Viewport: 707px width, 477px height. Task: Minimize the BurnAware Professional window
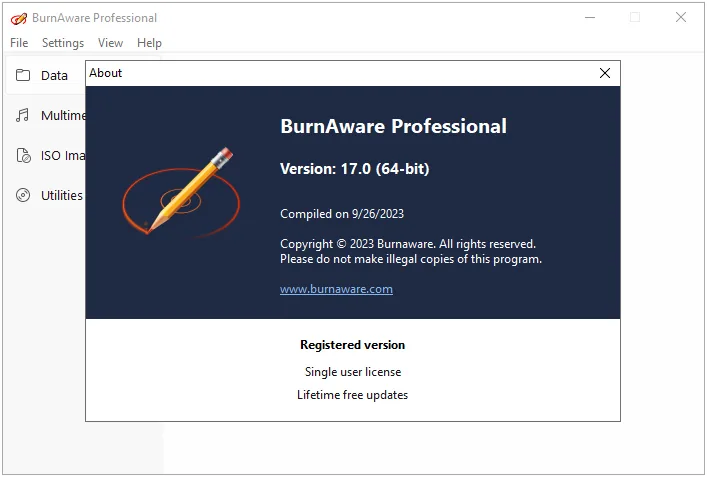coord(590,18)
